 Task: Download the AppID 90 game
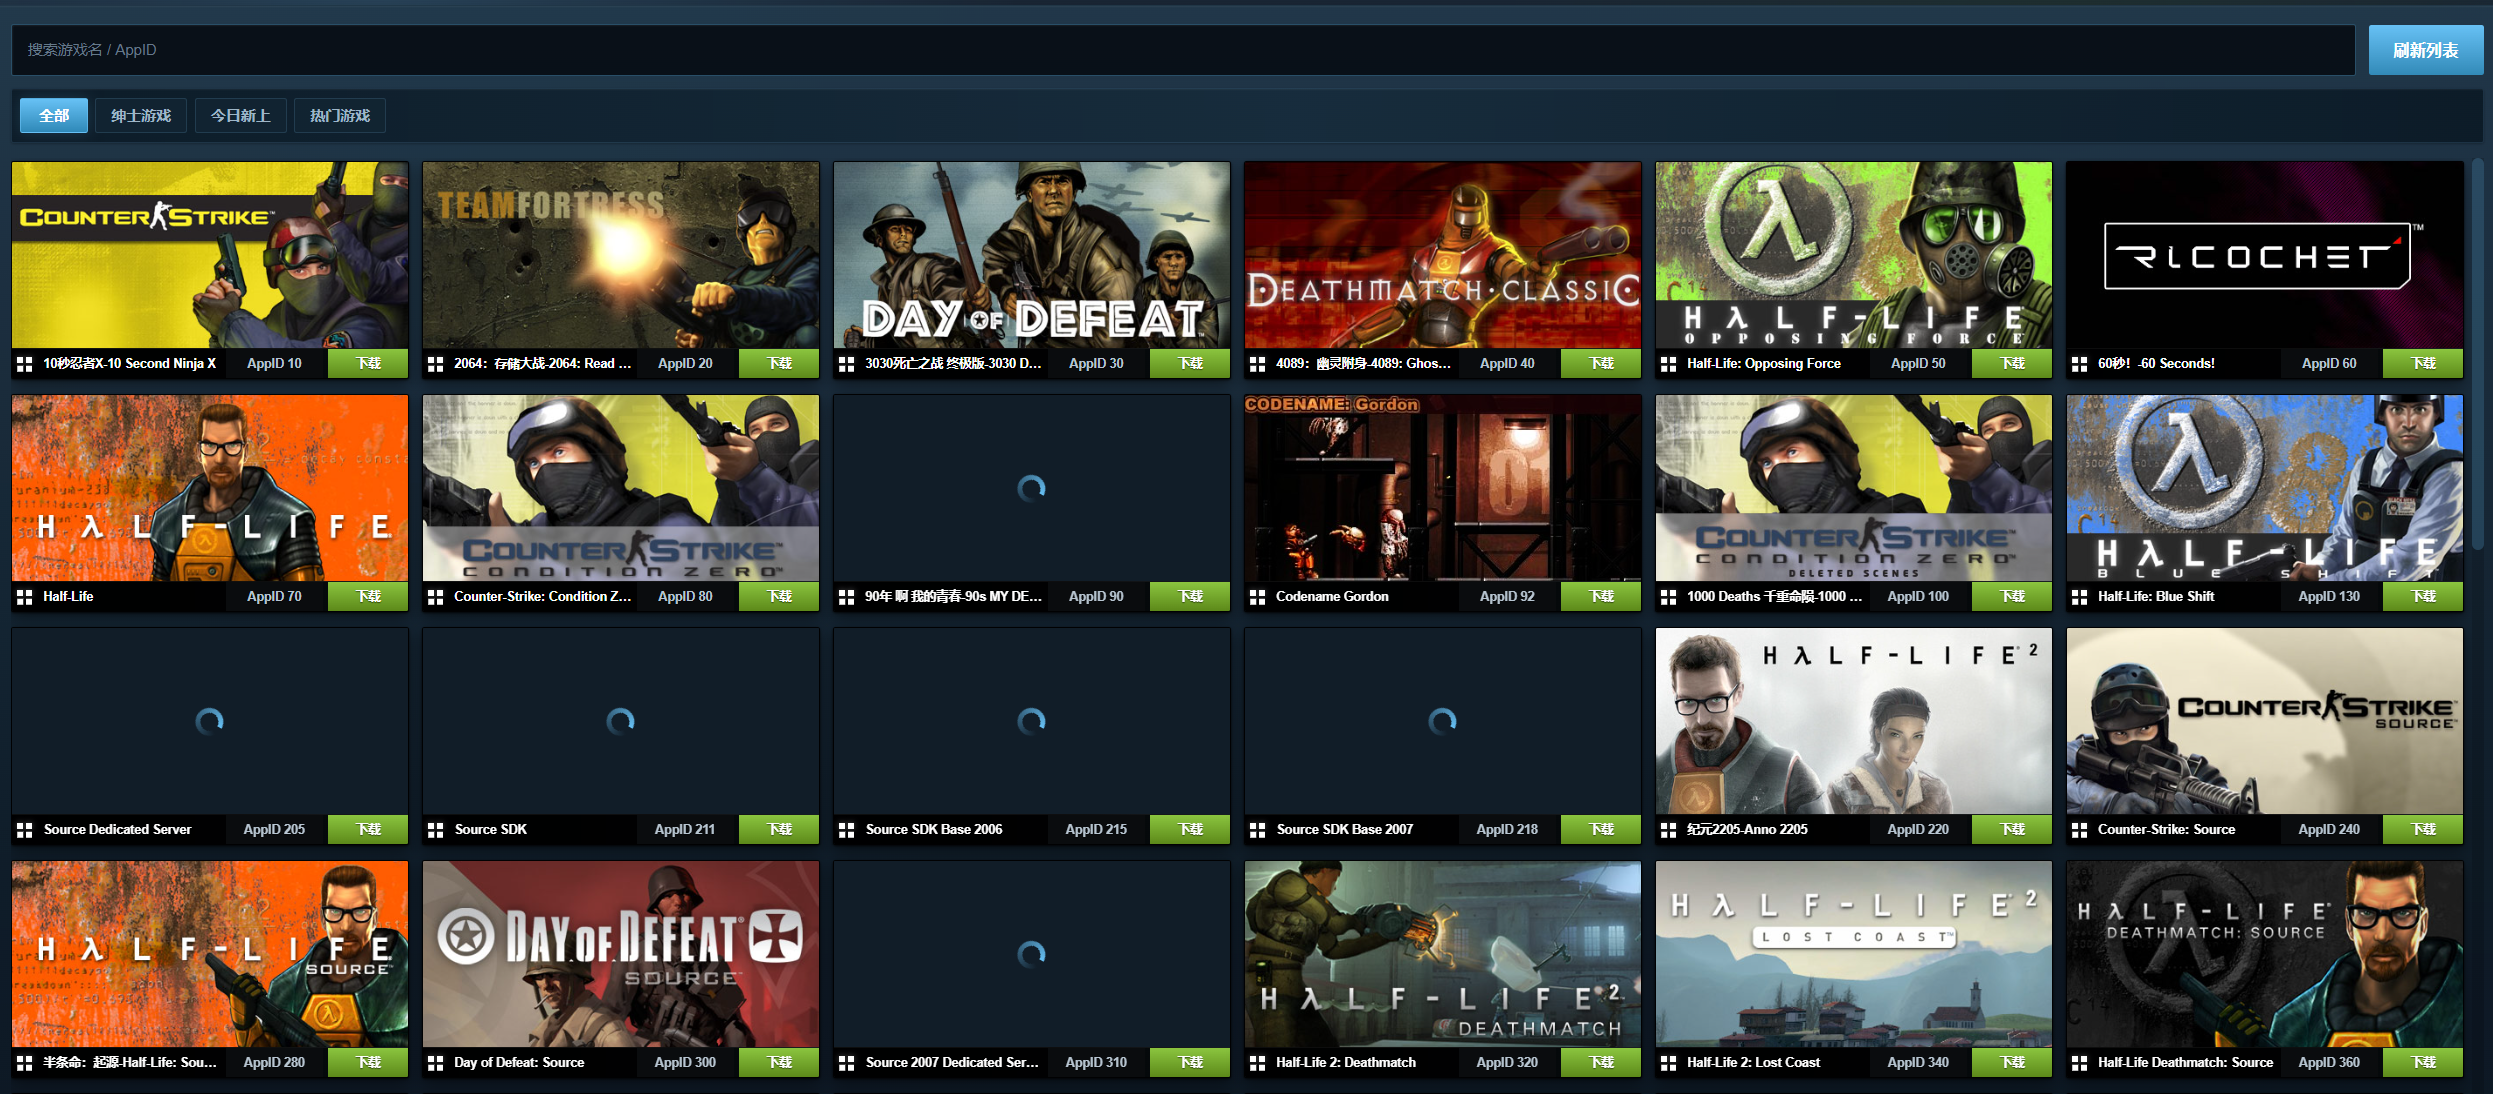click(x=1191, y=596)
